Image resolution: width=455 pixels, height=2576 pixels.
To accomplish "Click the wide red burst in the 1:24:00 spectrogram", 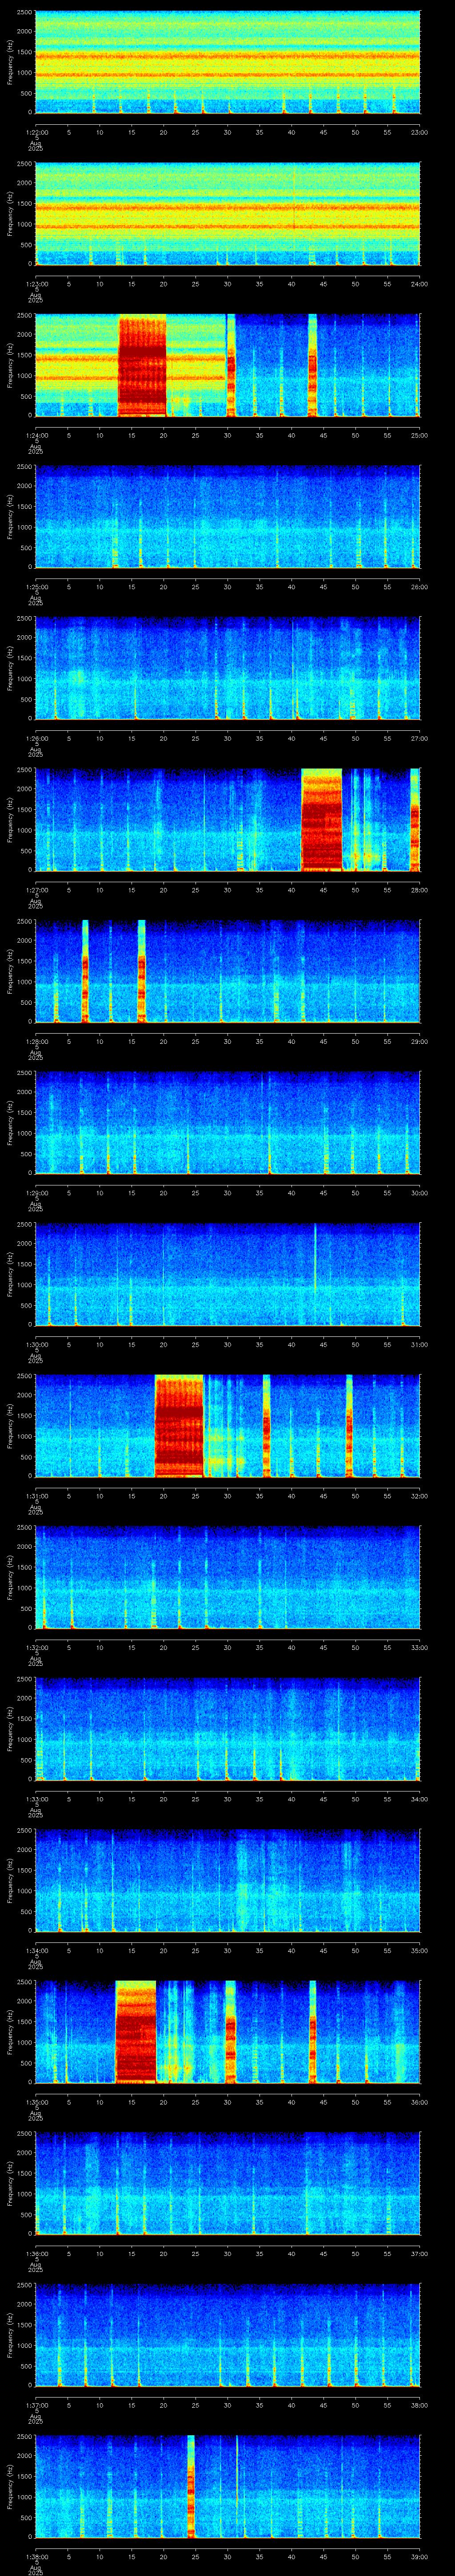I will [x=142, y=365].
